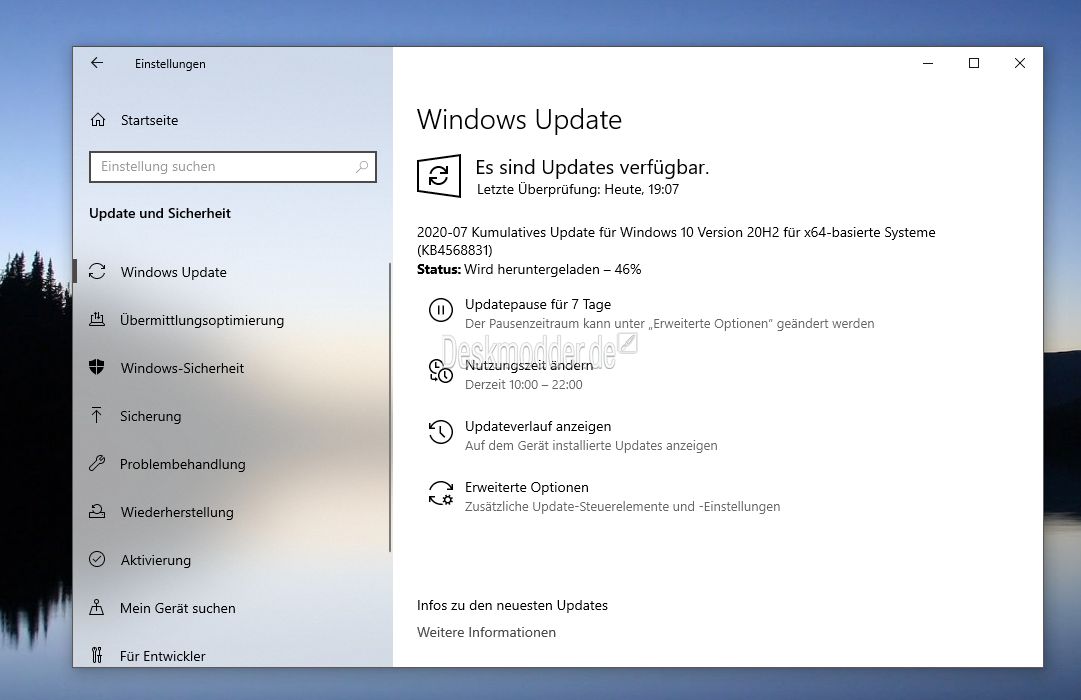The width and height of the screenshot is (1081, 700).
Task: Maximize the Einstellungen window
Action: coord(973,63)
